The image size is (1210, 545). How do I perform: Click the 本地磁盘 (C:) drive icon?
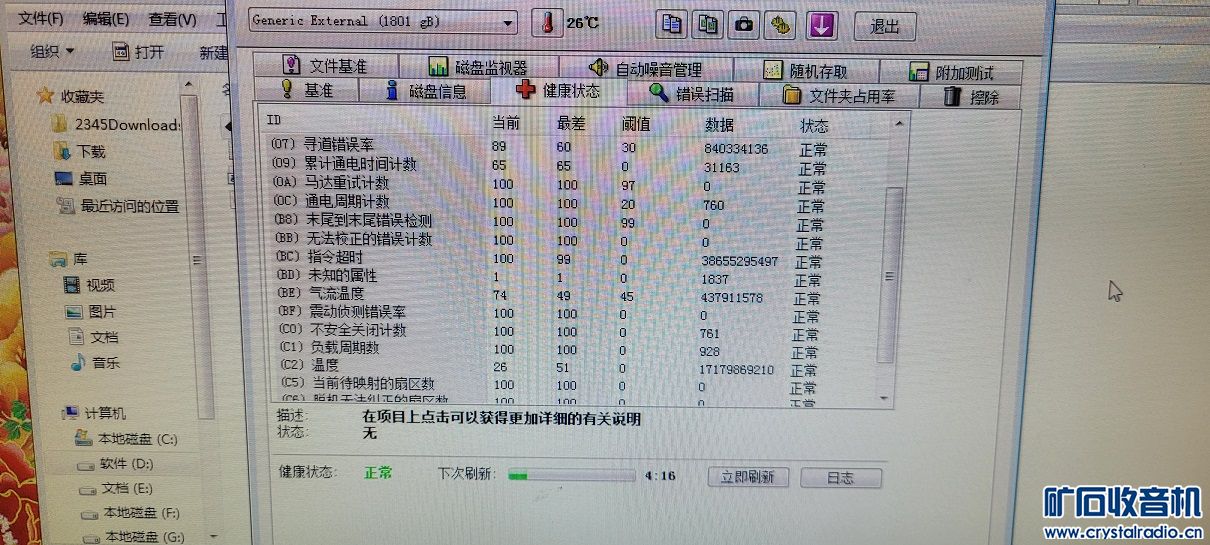click(84, 438)
